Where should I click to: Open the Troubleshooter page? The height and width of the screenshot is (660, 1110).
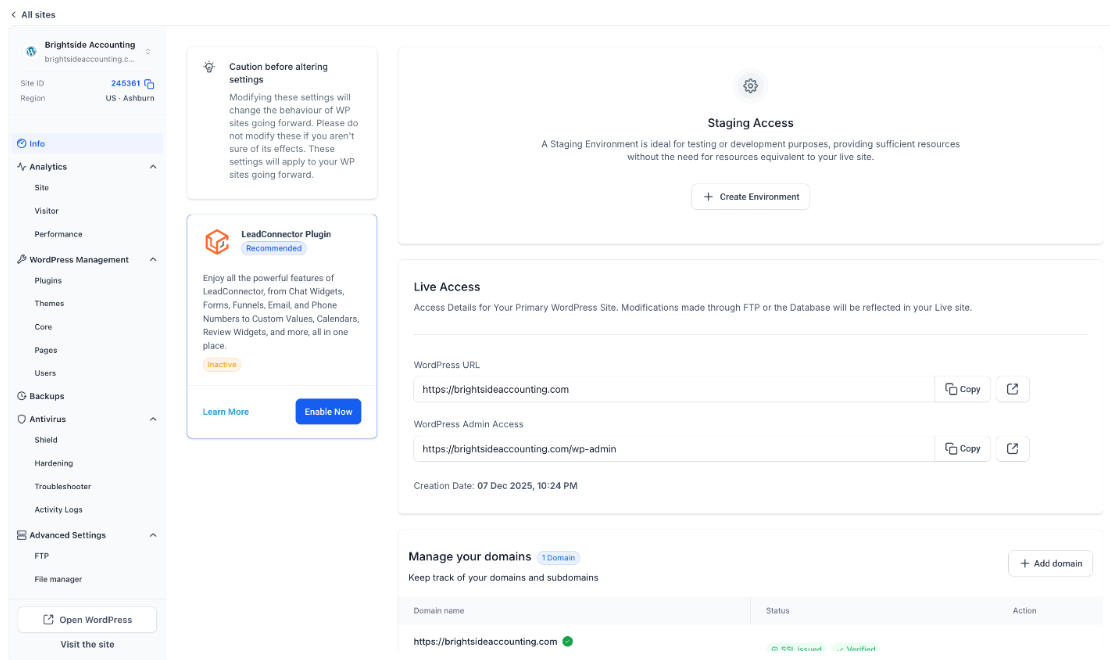click(x=63, y=487)
